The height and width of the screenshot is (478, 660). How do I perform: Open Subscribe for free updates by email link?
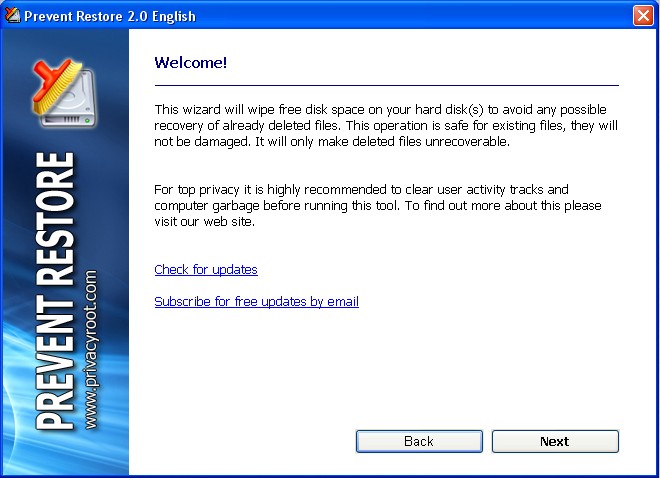pos(256,302)
